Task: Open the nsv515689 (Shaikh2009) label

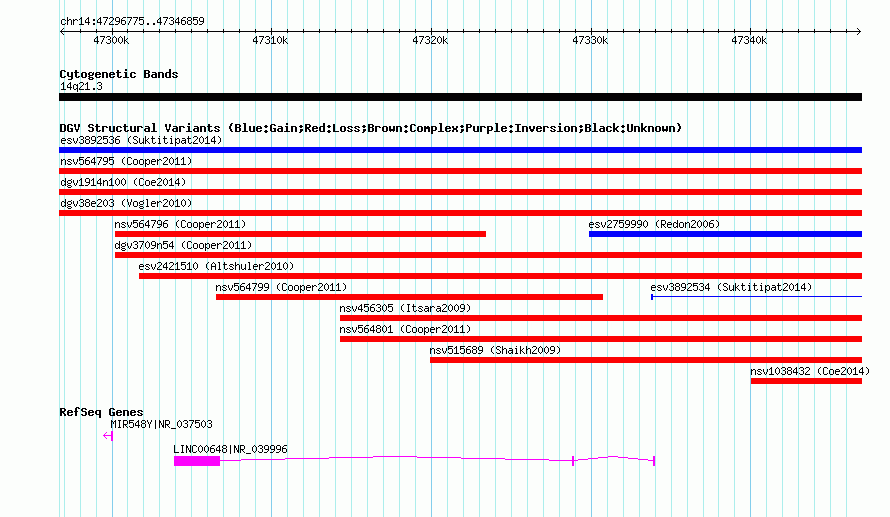Action: tap(495, 350)
